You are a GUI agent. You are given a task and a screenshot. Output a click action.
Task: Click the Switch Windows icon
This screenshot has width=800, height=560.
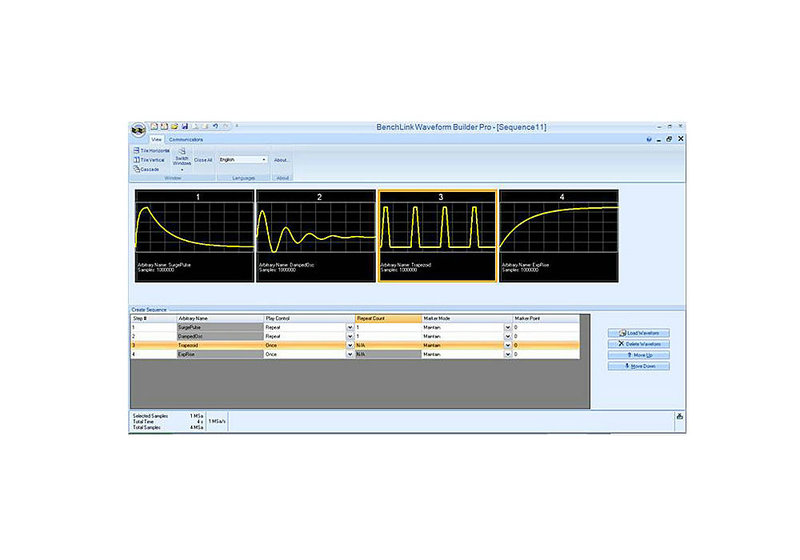[x=182, y=151]
